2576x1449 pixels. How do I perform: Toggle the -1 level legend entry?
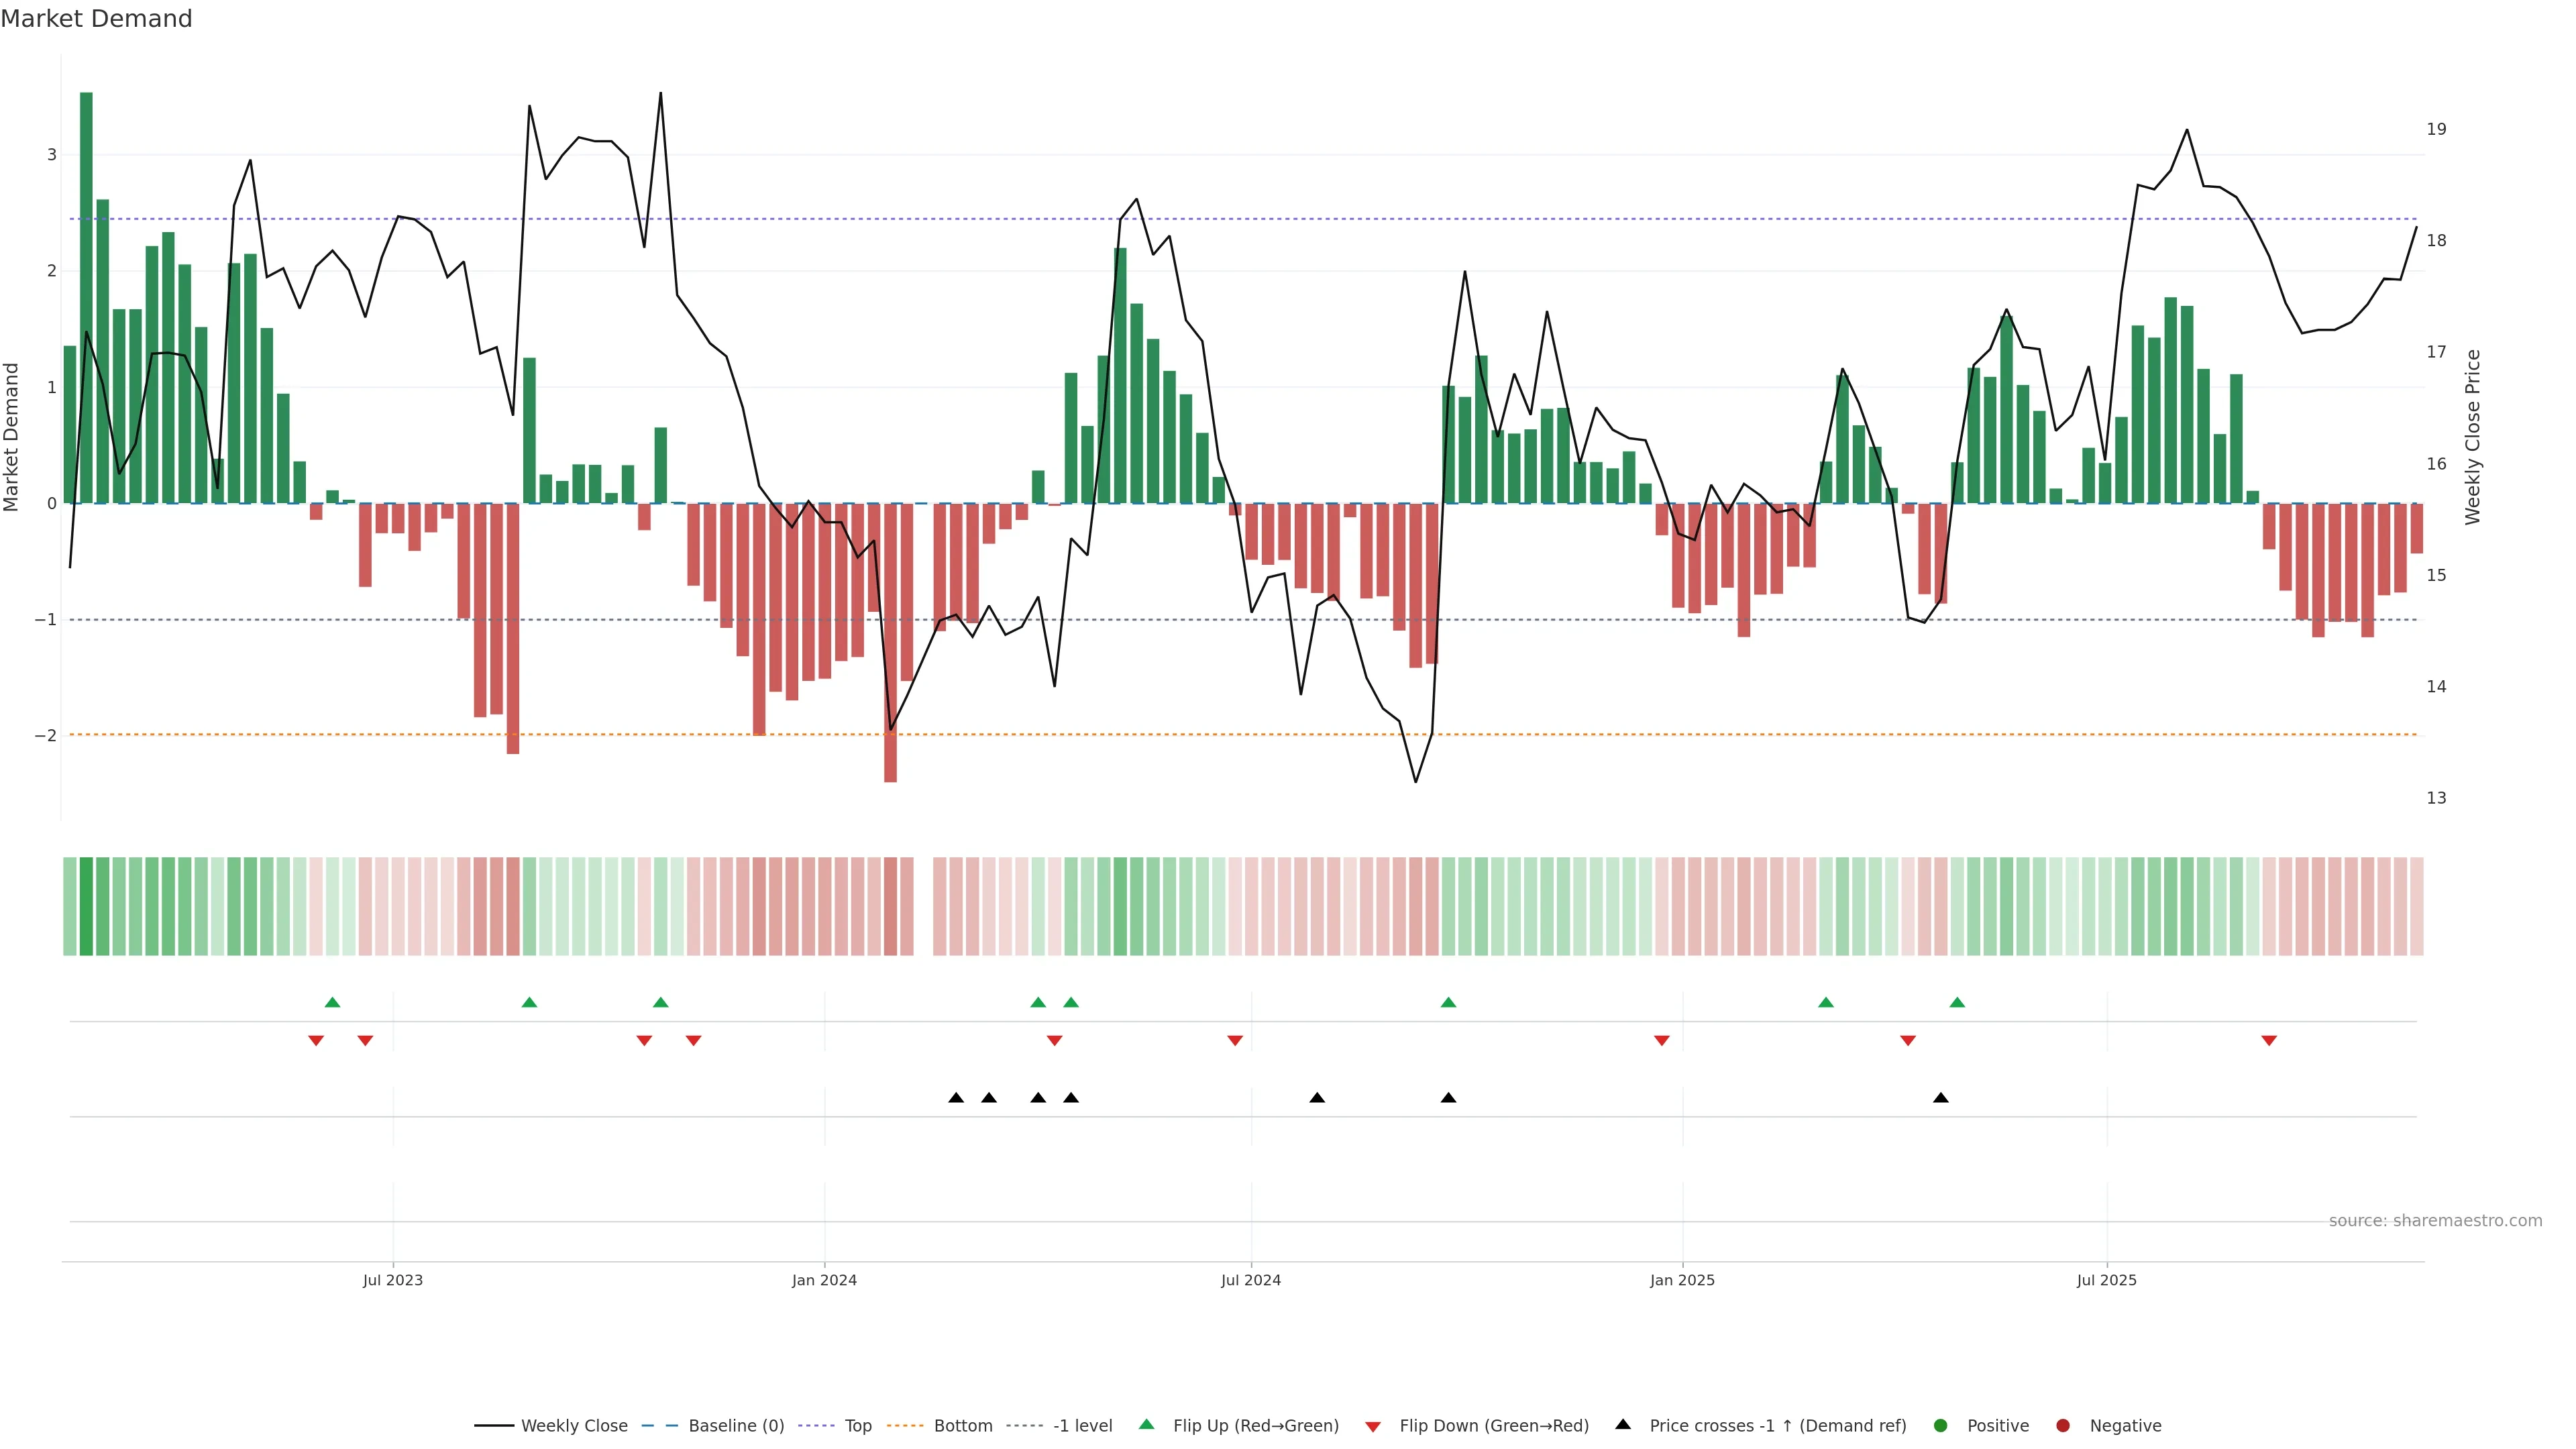(1082, 1426)
